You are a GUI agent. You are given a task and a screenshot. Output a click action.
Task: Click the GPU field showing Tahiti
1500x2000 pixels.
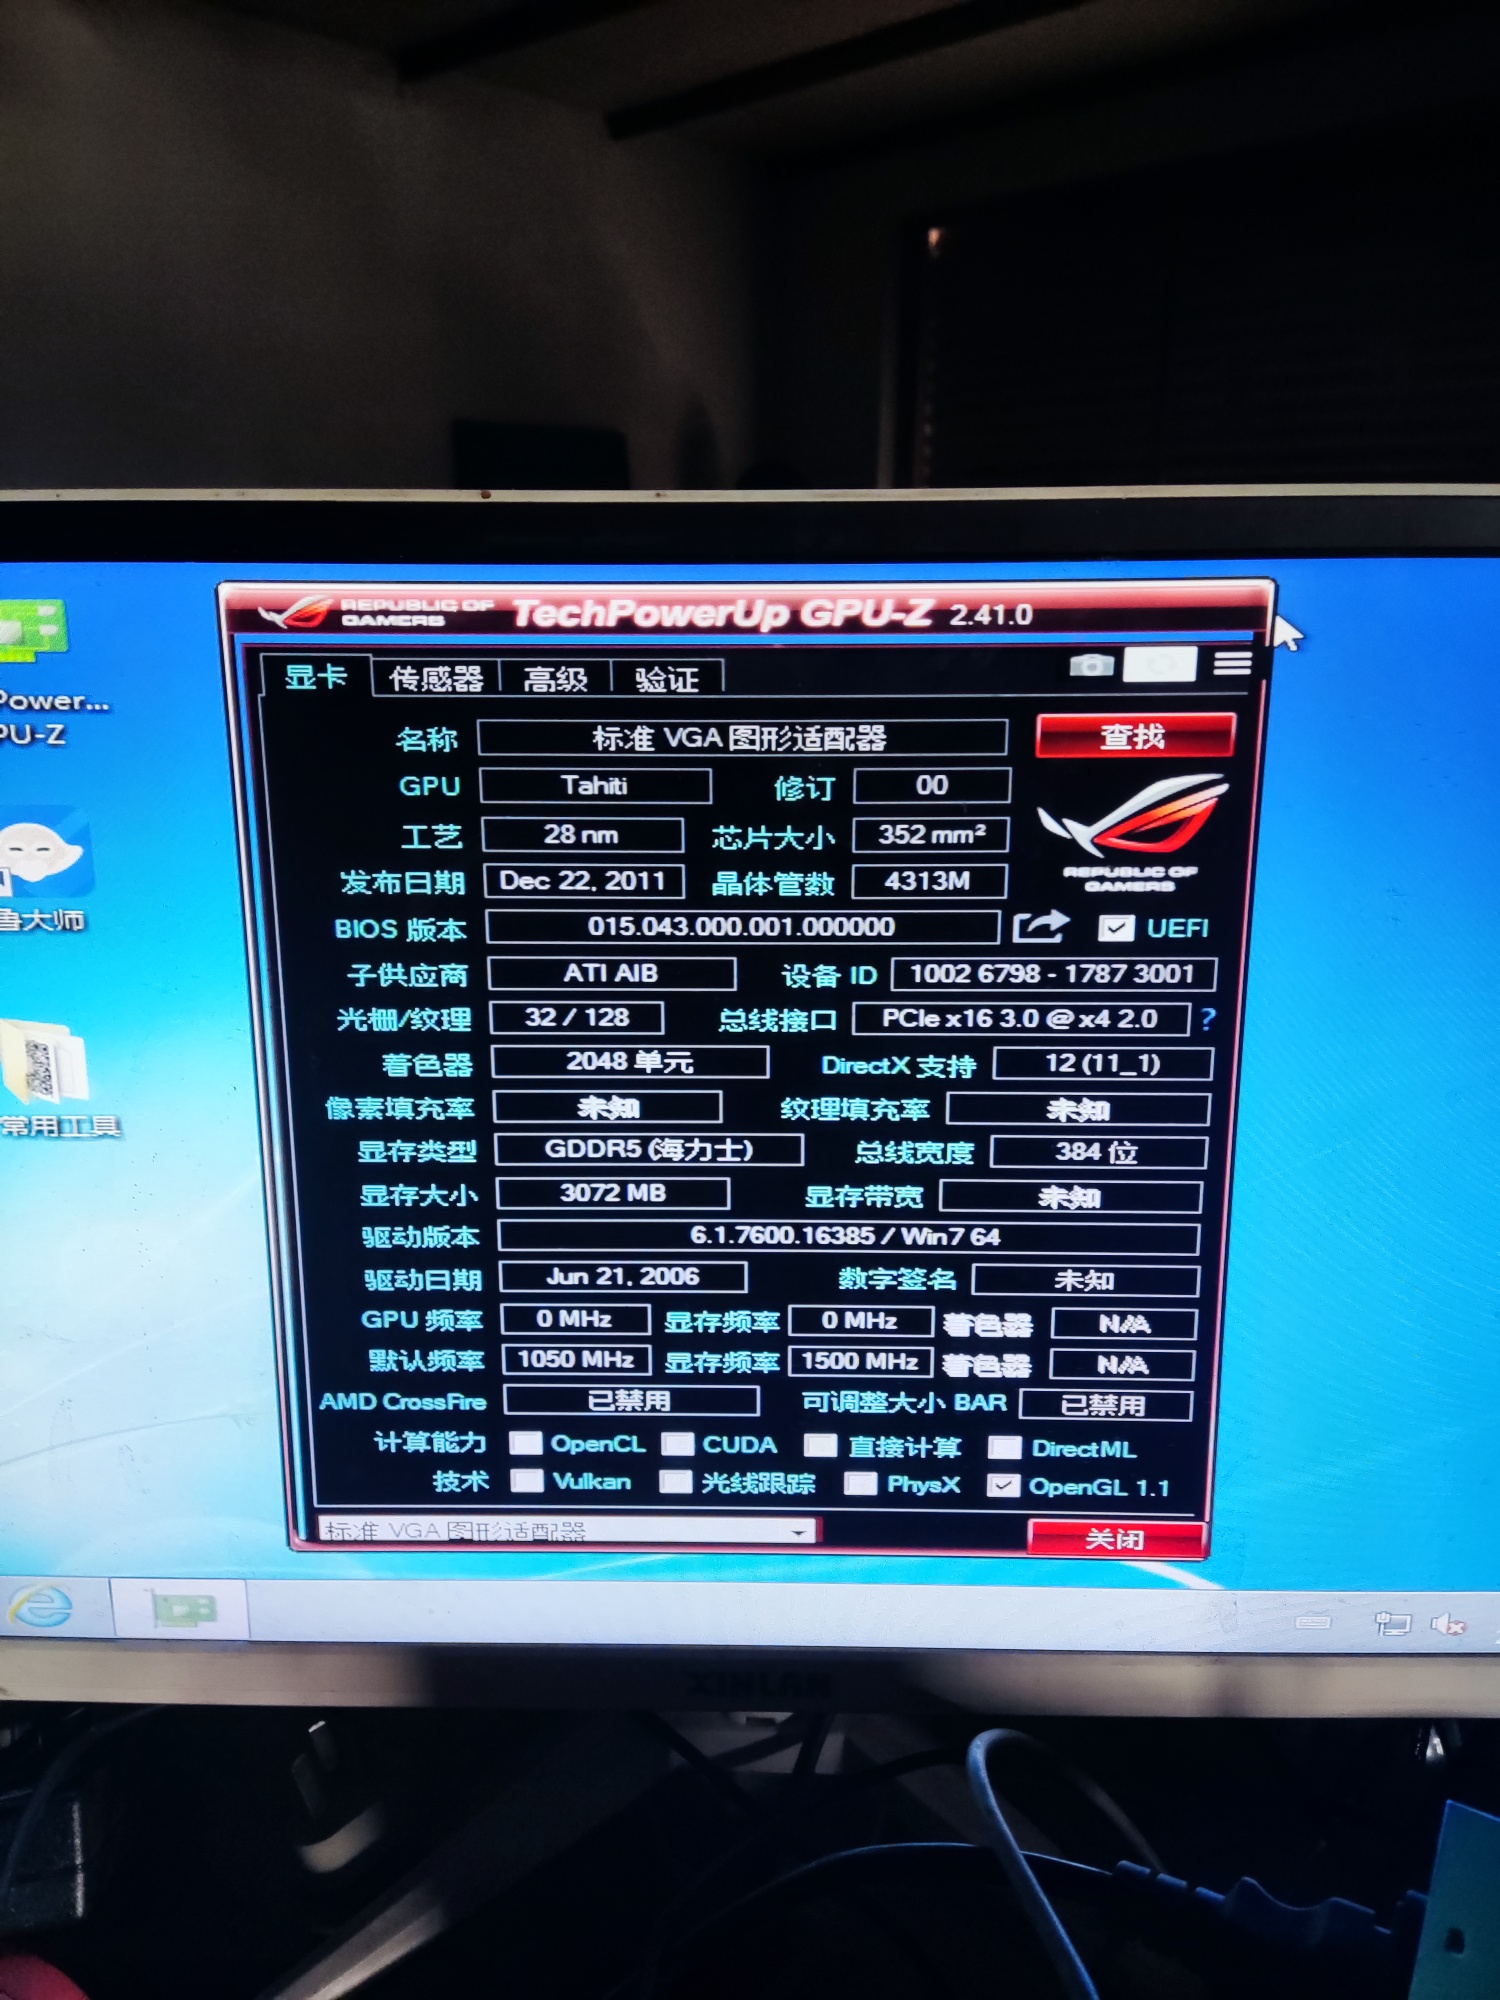[x=595, y=785]
